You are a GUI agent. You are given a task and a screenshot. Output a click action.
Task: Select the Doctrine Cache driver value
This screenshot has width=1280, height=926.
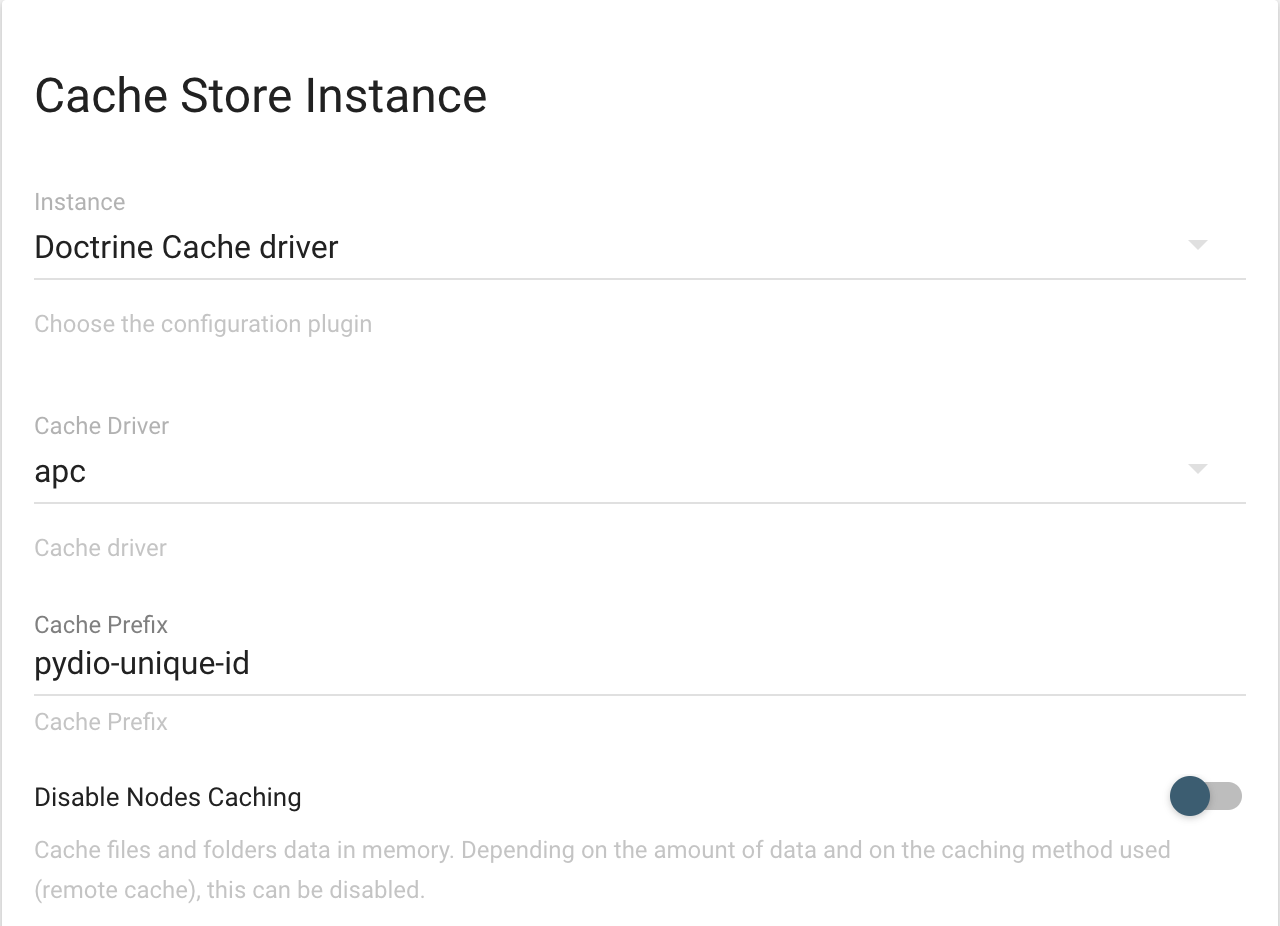pyautogui.click(x=186, y=247)
